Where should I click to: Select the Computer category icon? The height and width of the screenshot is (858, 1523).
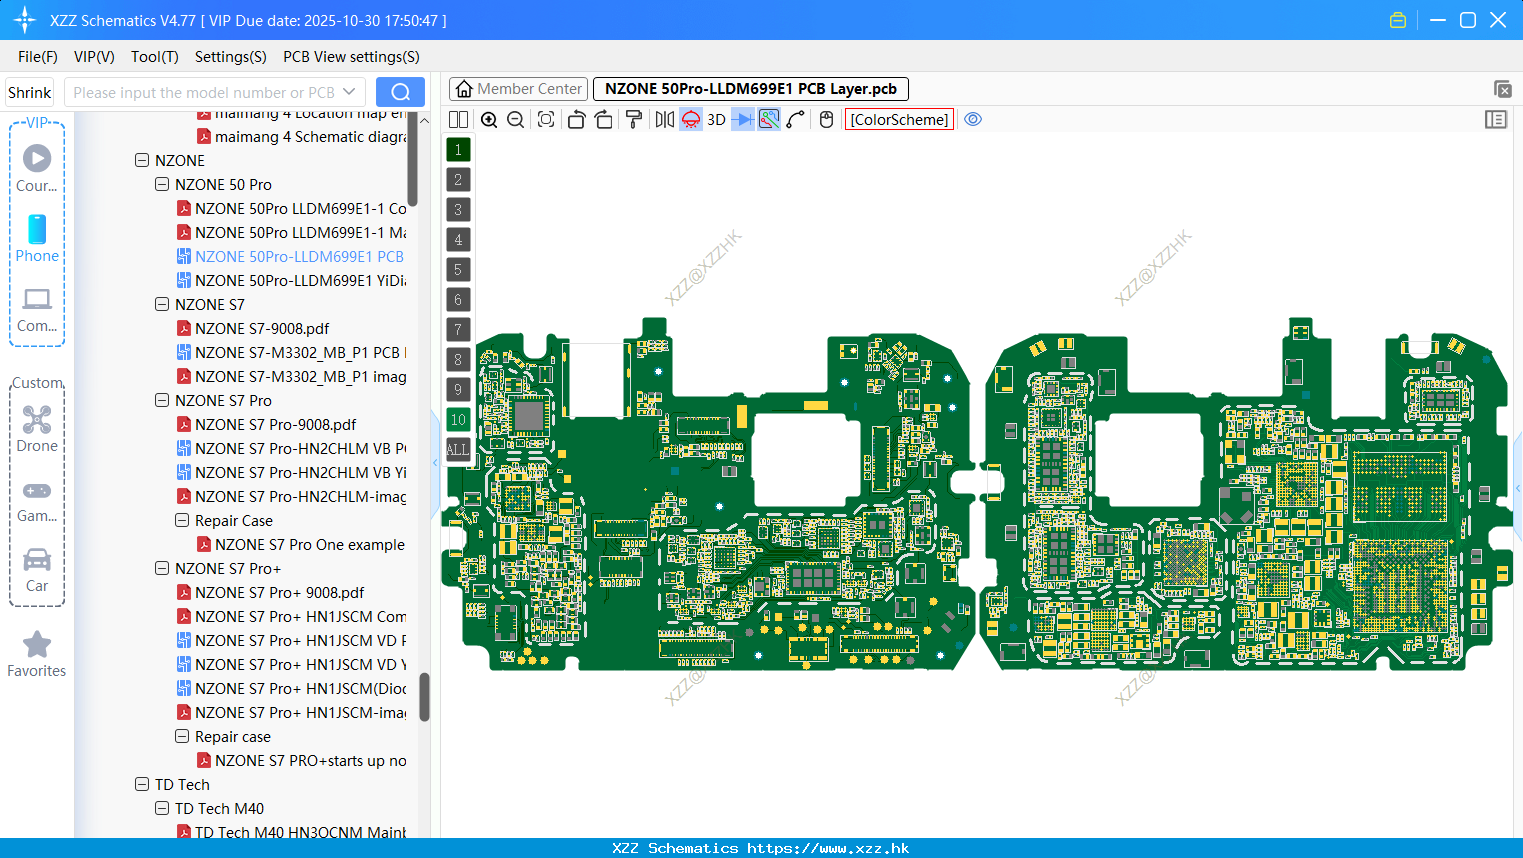coord(37,309)
